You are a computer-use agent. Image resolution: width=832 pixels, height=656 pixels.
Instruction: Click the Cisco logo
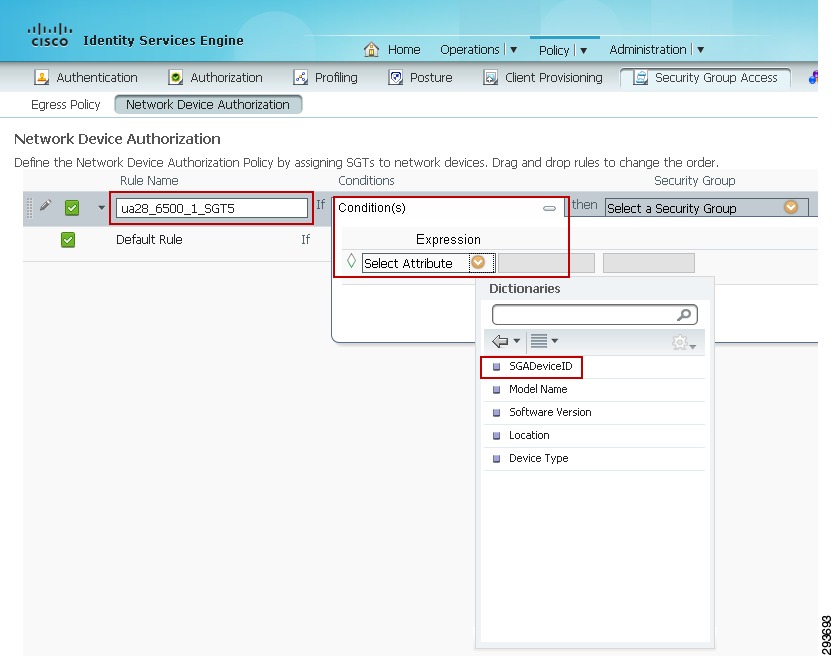(x=49, y=35)
